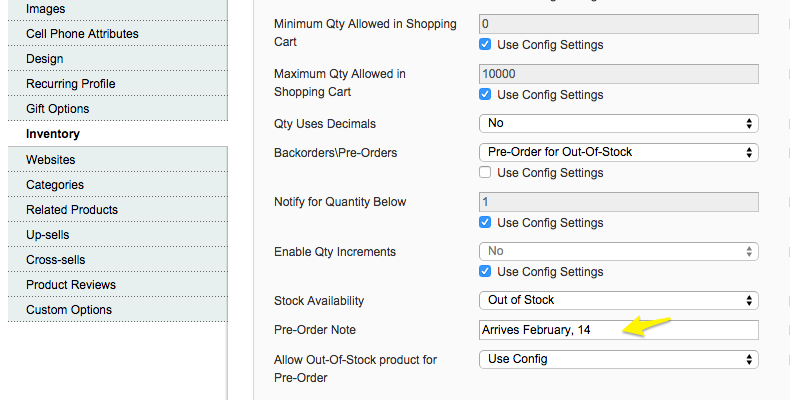The image size is (790, 400).
Task: Switch to the Categories tab
Action: point(118,185)
